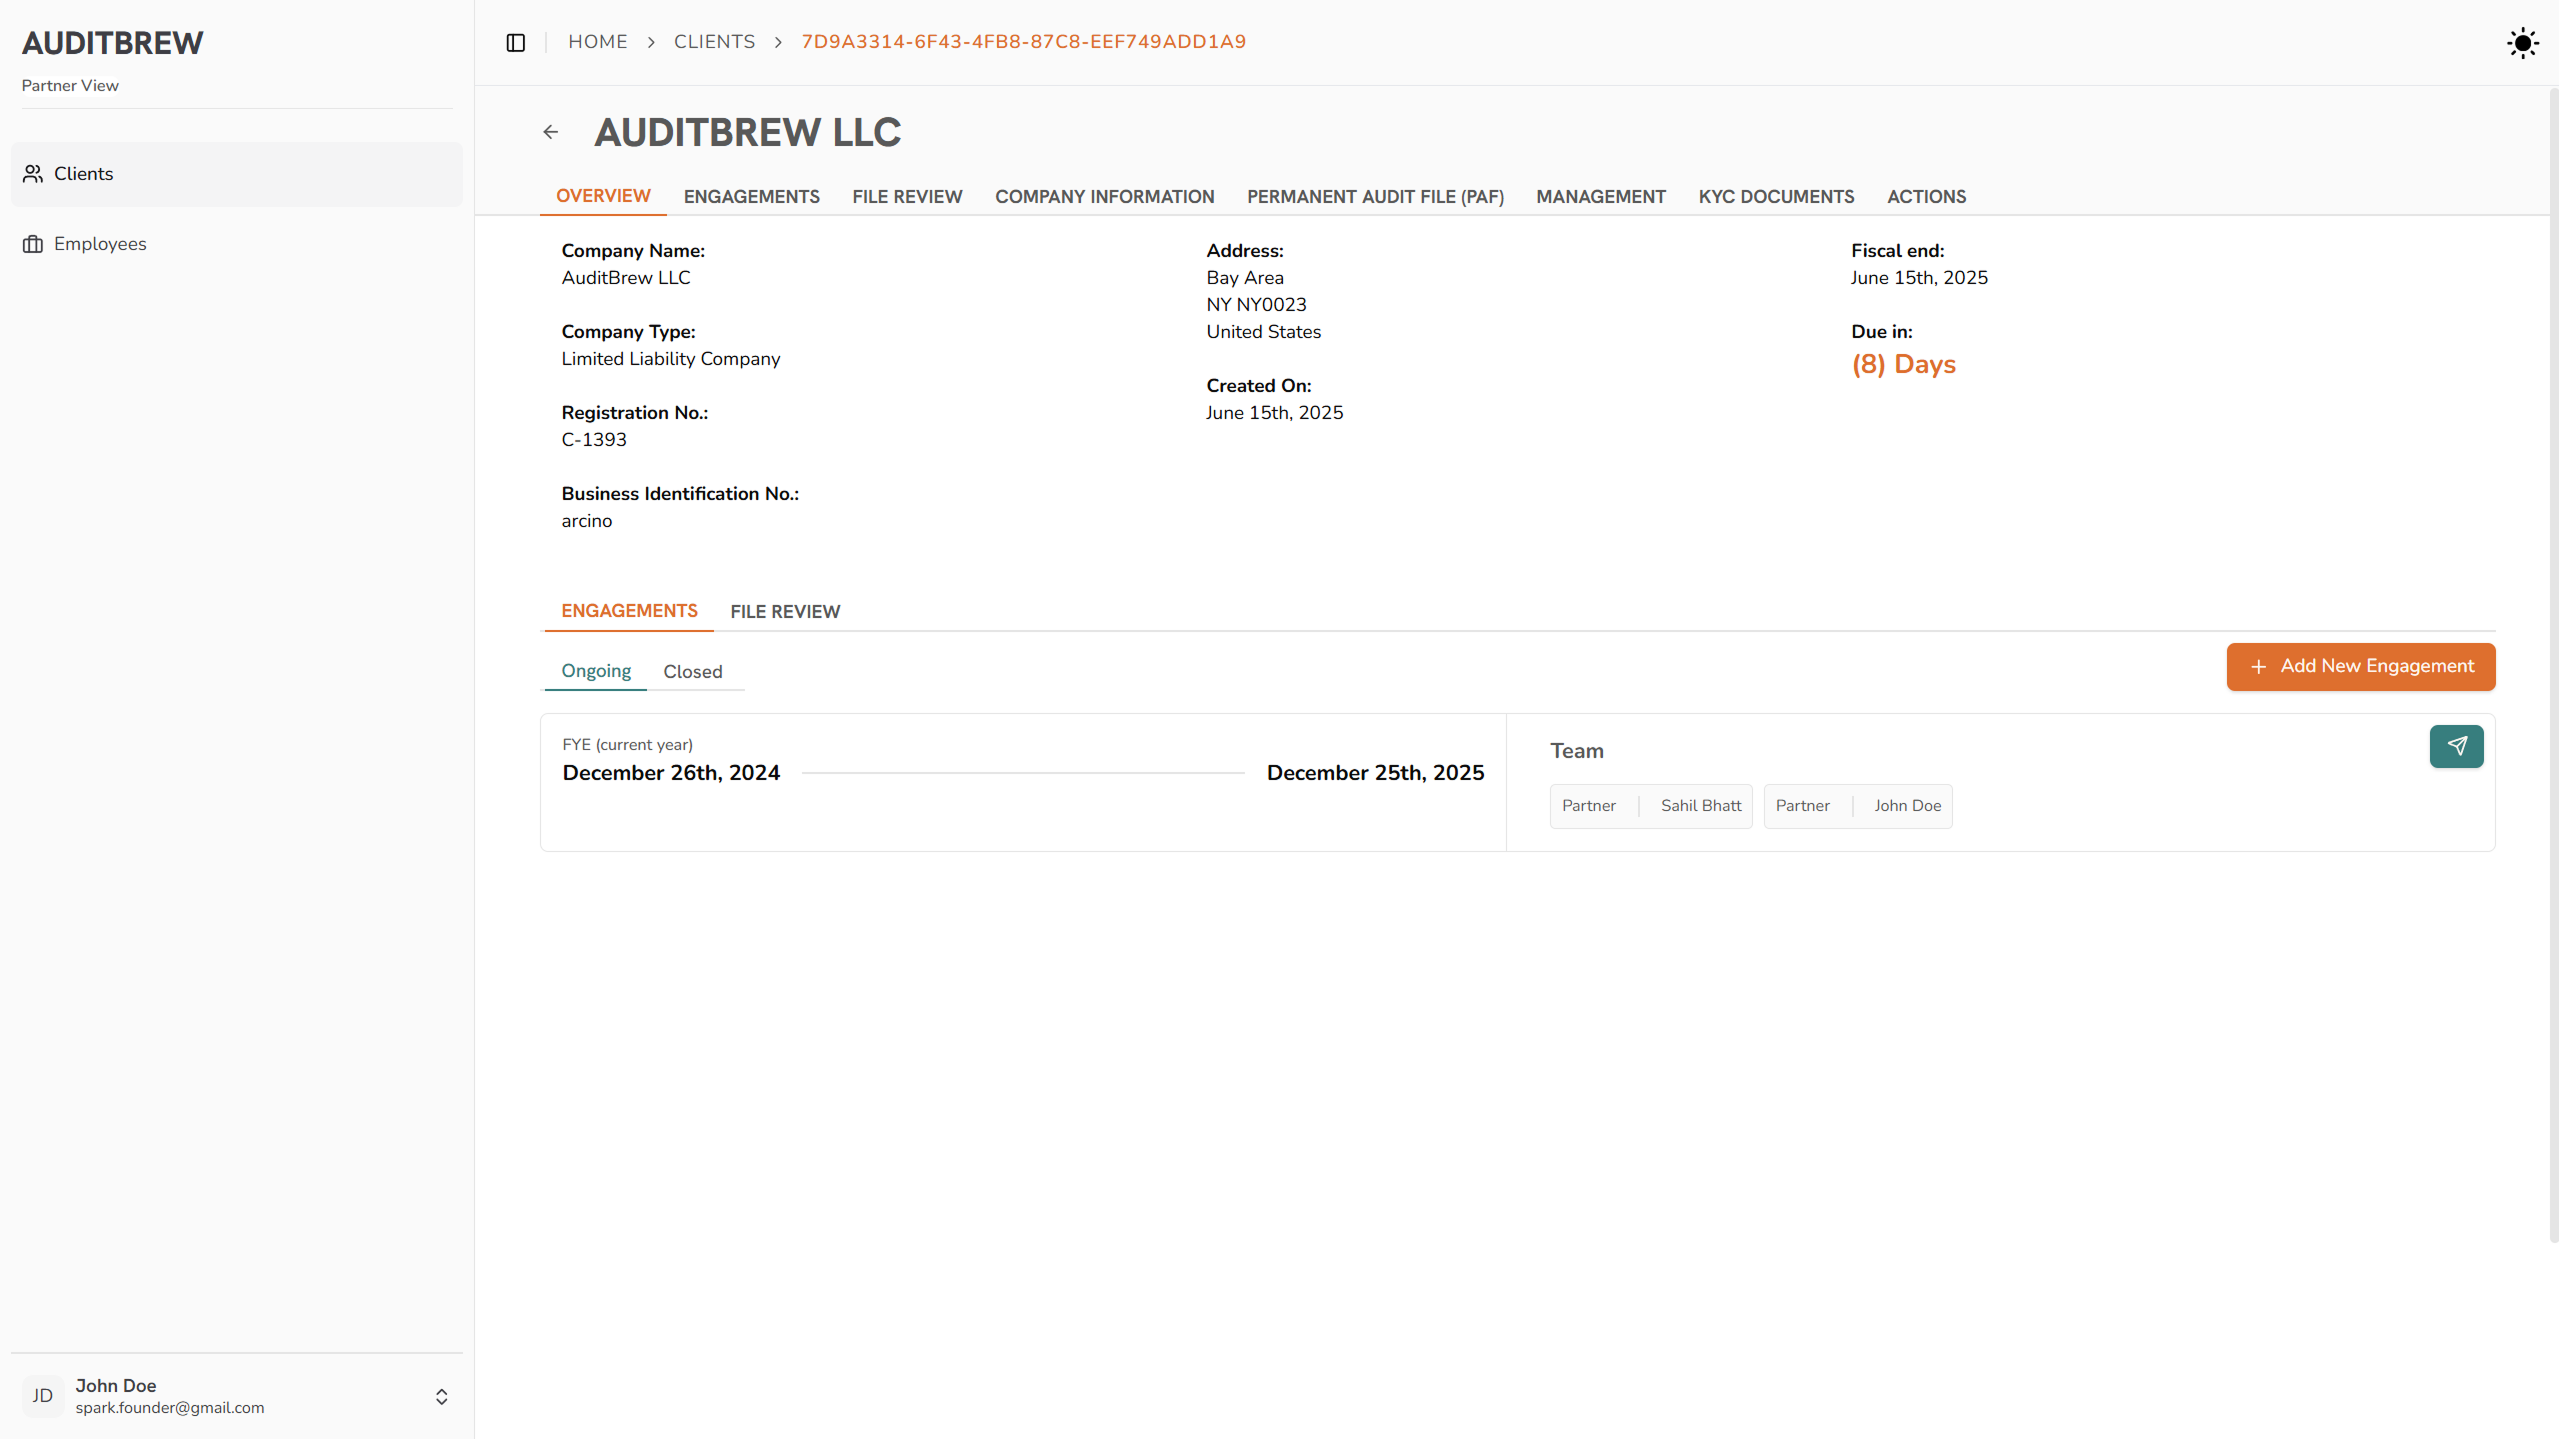Enable the Ongoing engagements filter
2559x1439 pixels.
point(596,671)
